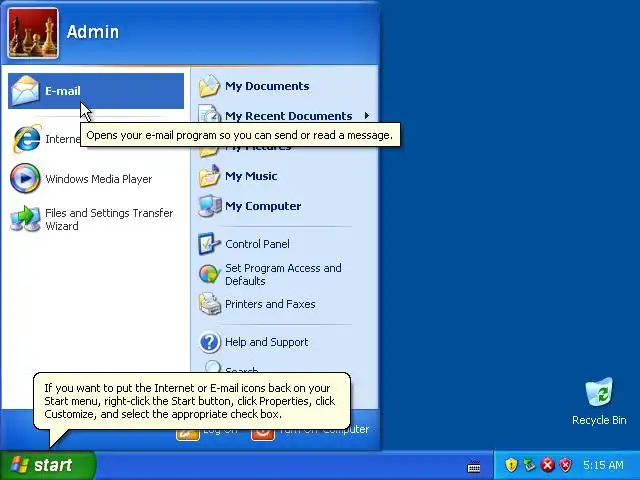The height and width of the screenshot is (480, 640).
Task: Click the Turn Off Computer icon
Action: tap(263, 435)
